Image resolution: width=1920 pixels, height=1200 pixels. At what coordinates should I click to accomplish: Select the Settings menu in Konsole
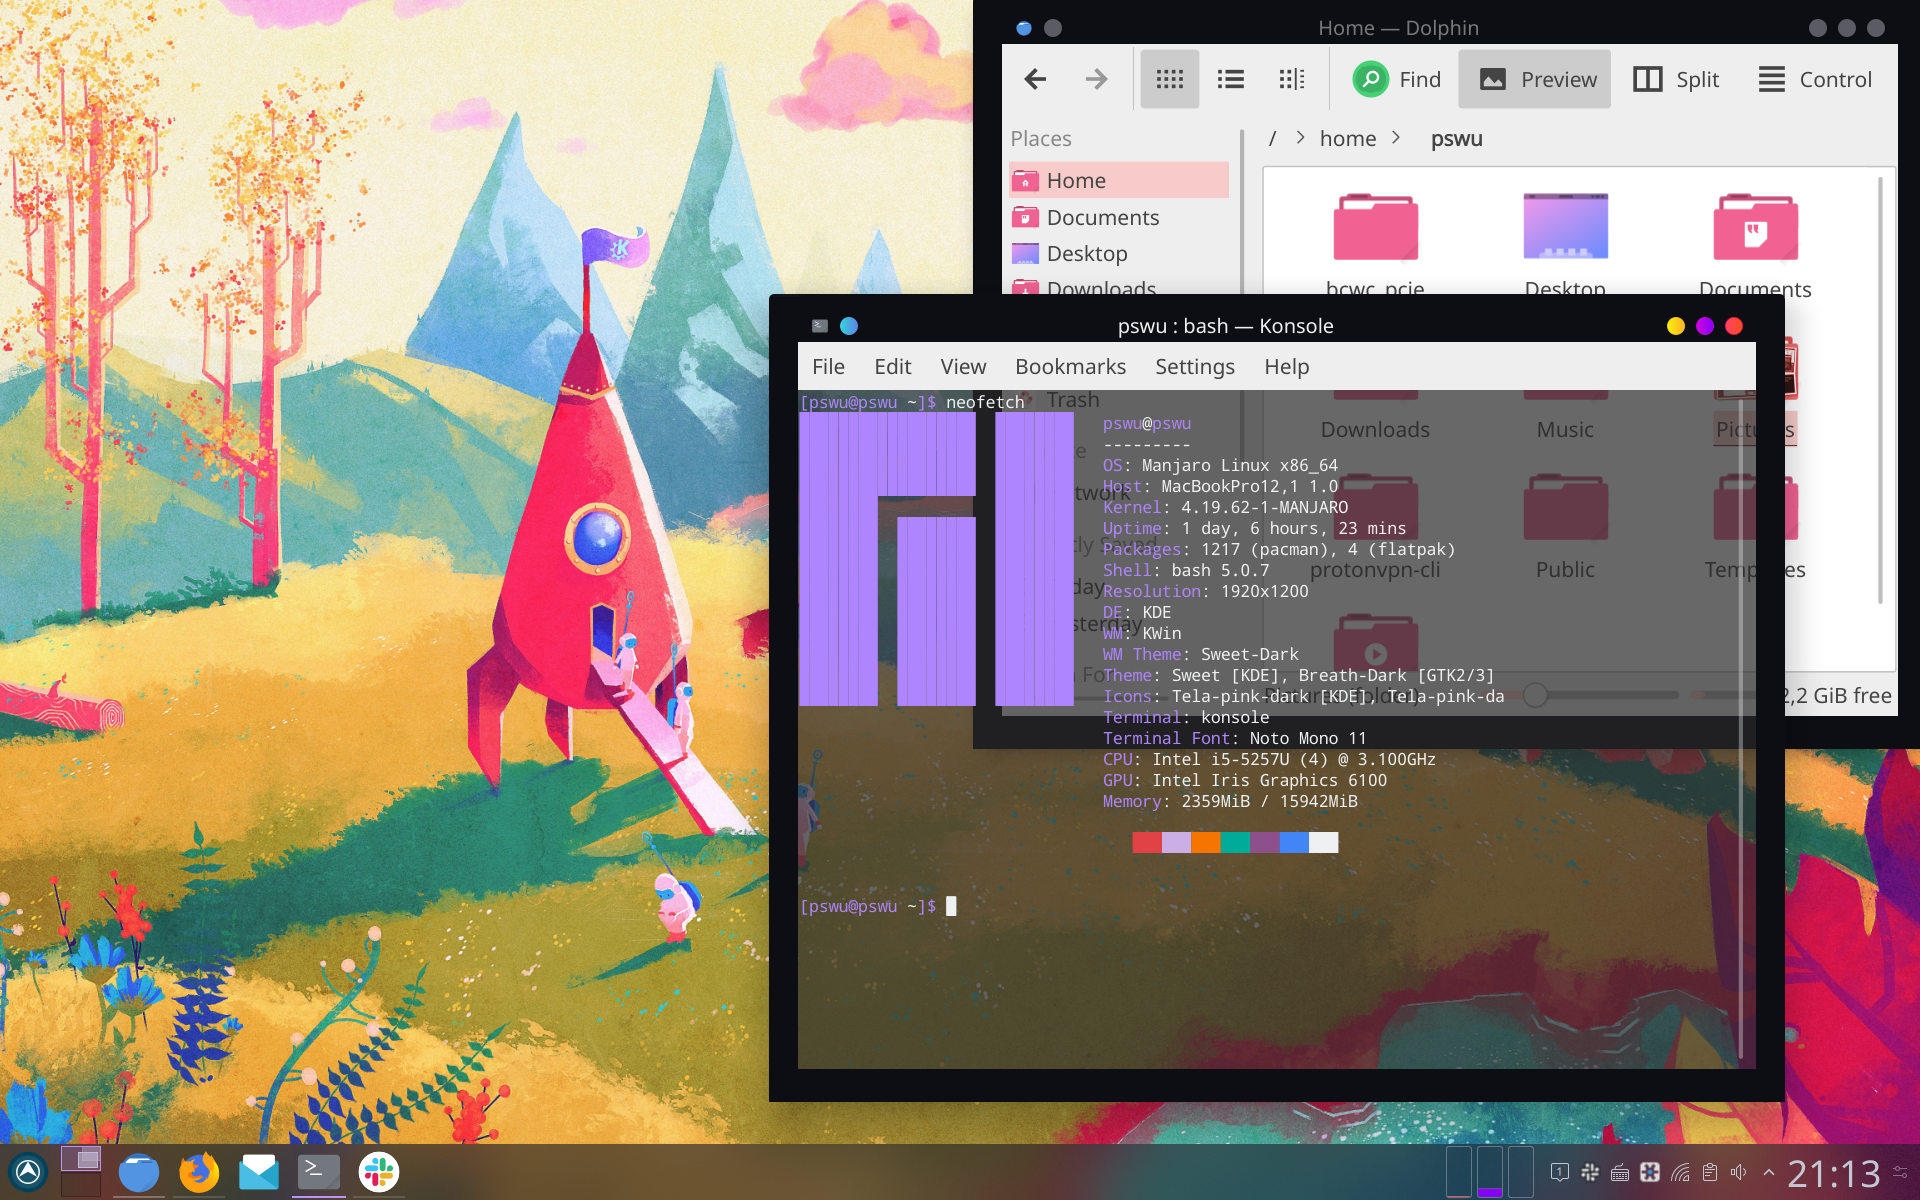pyautogui.click(x=1193, y=366)
